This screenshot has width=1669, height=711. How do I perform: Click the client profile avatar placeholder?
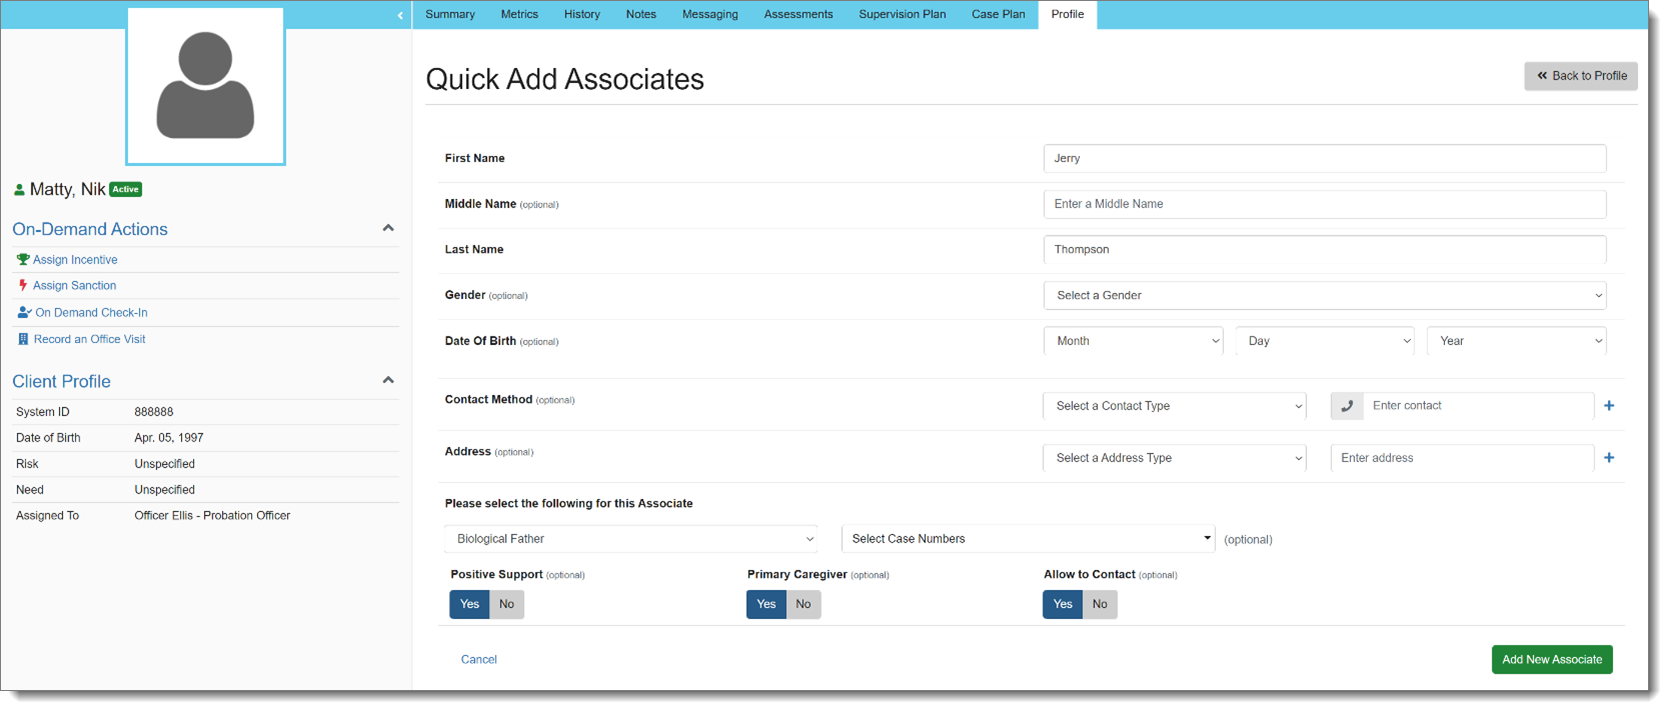[x=205, y=86]
